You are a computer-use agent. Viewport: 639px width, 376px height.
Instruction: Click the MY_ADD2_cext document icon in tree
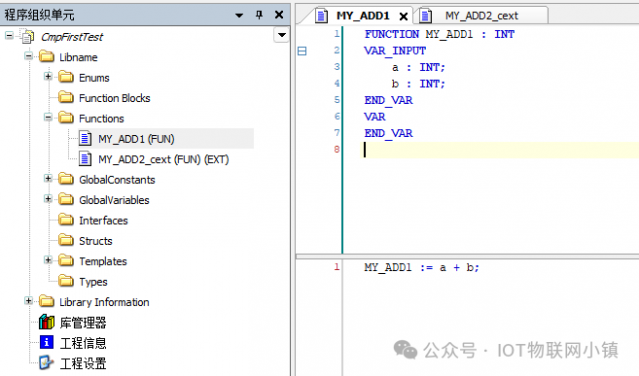[x=85, y=159]
